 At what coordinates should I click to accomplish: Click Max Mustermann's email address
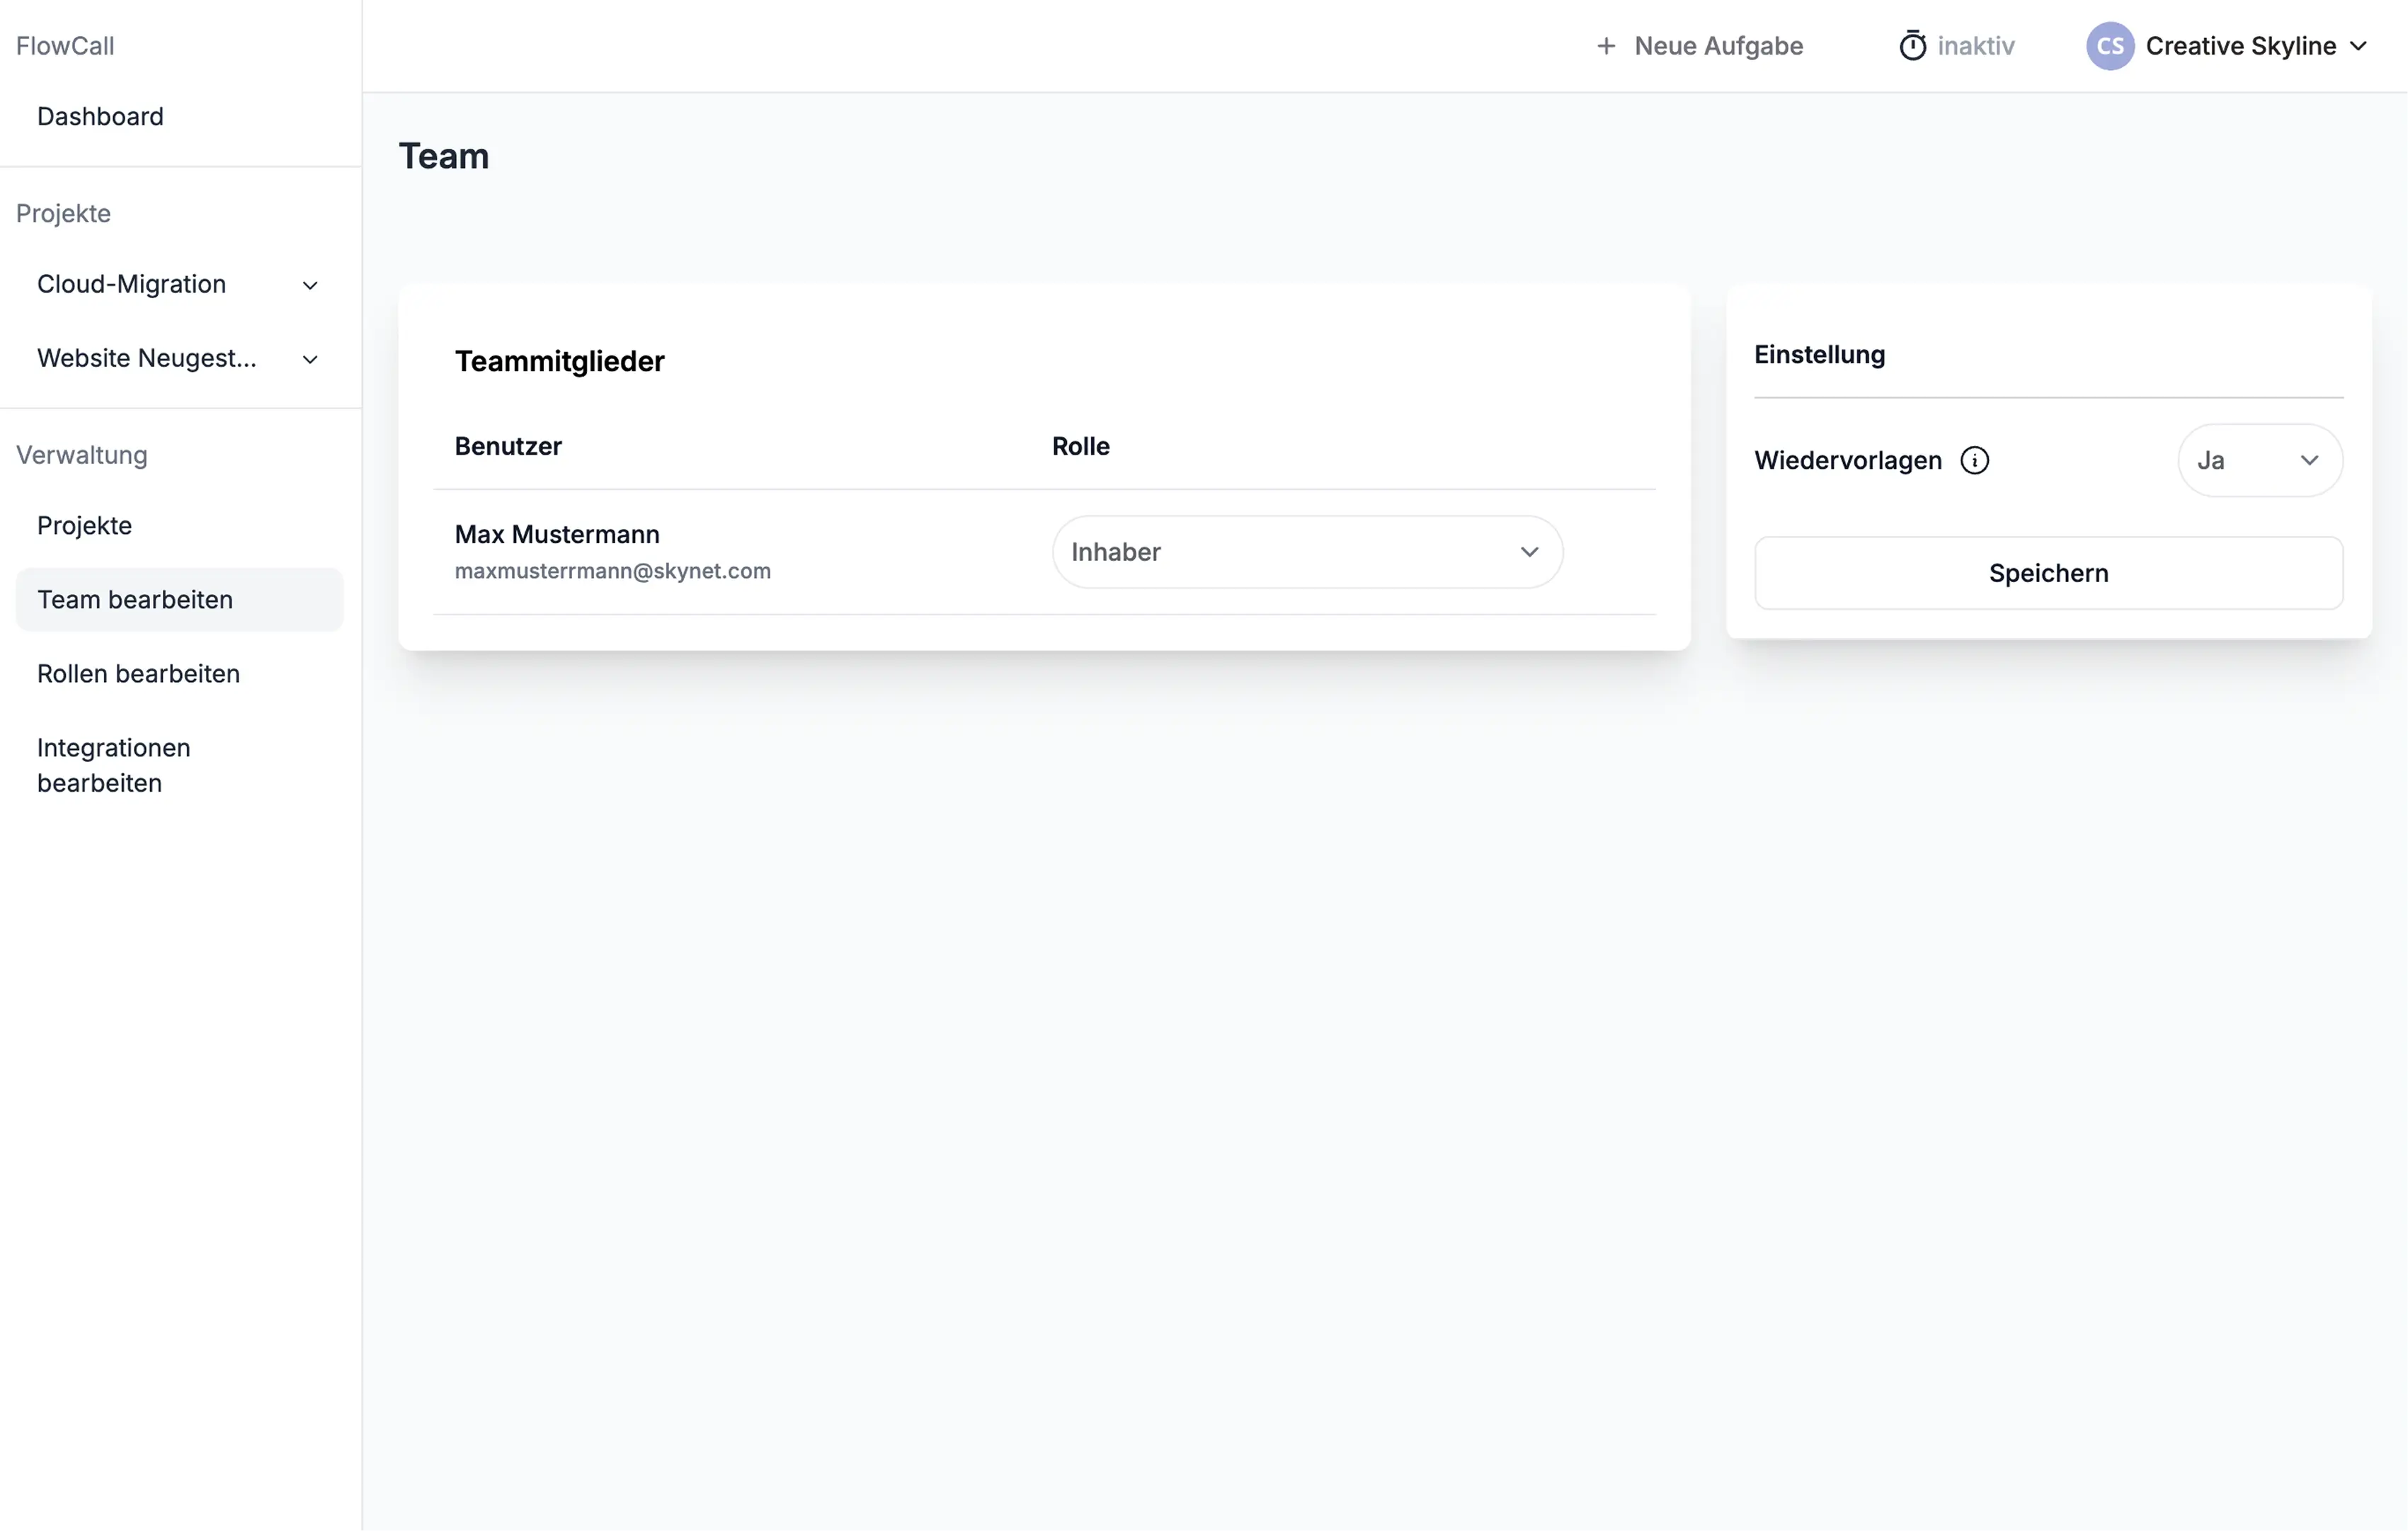tap(612, 571)
